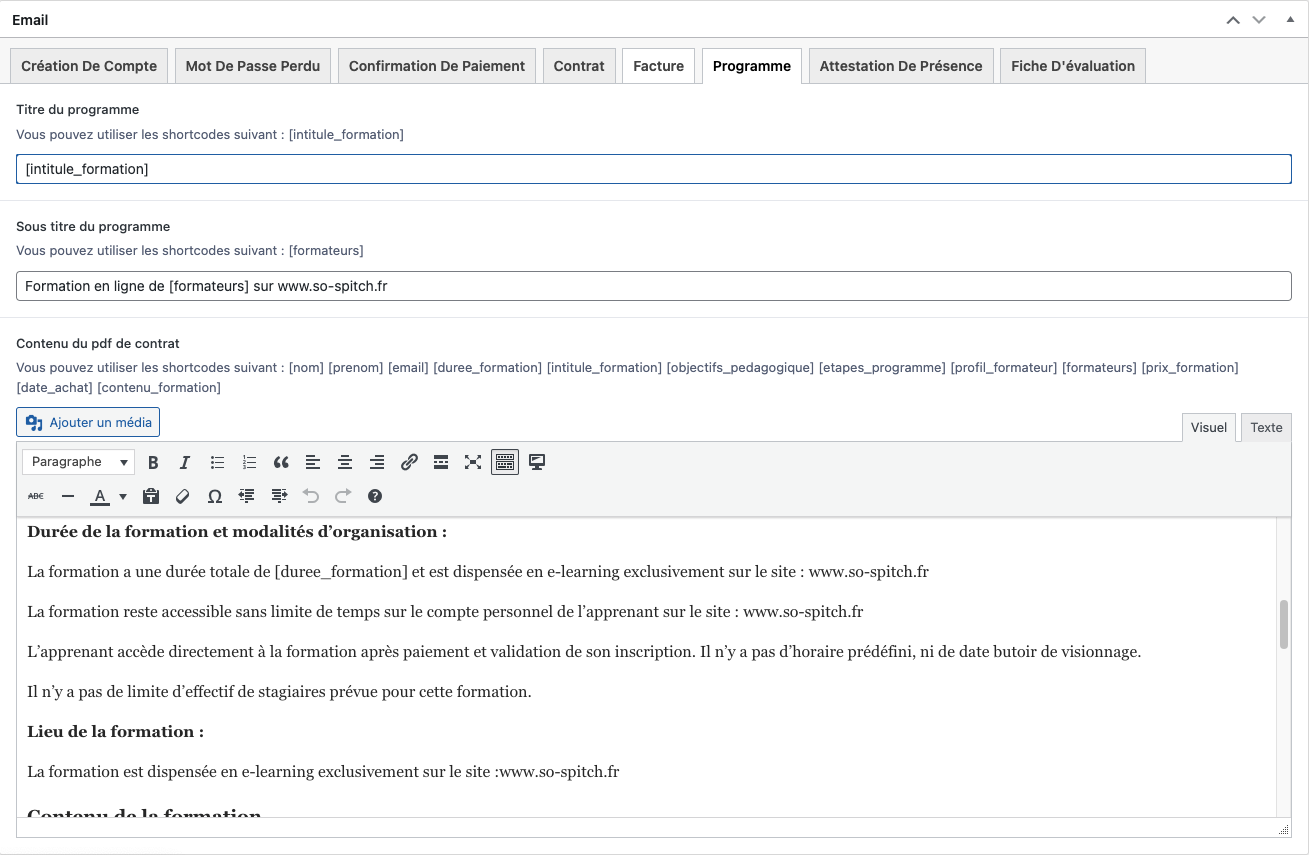Image resolution: width=1309 pixels, height=855 pixels.
Task: Open the Paragraphe format dropdown
Action: (x=78, y=461)
